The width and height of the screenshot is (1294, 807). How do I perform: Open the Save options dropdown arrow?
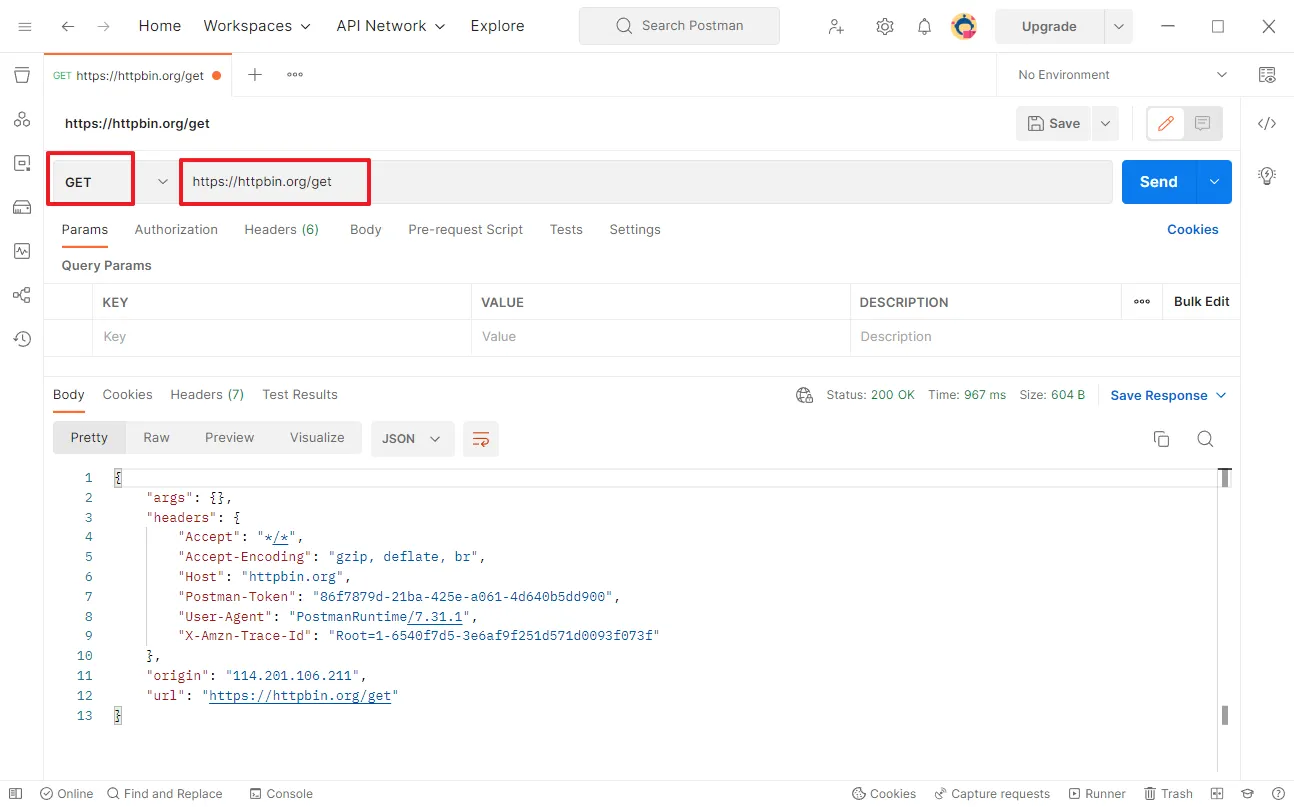coord(1105,124)
